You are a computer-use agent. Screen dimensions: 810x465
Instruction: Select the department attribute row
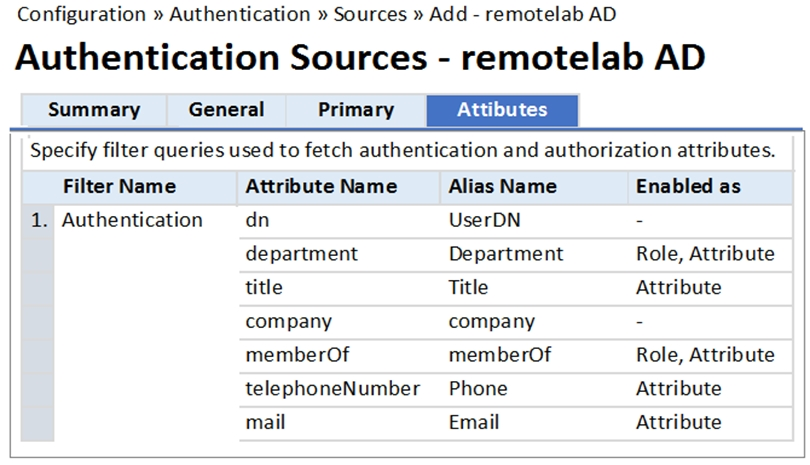301,254
